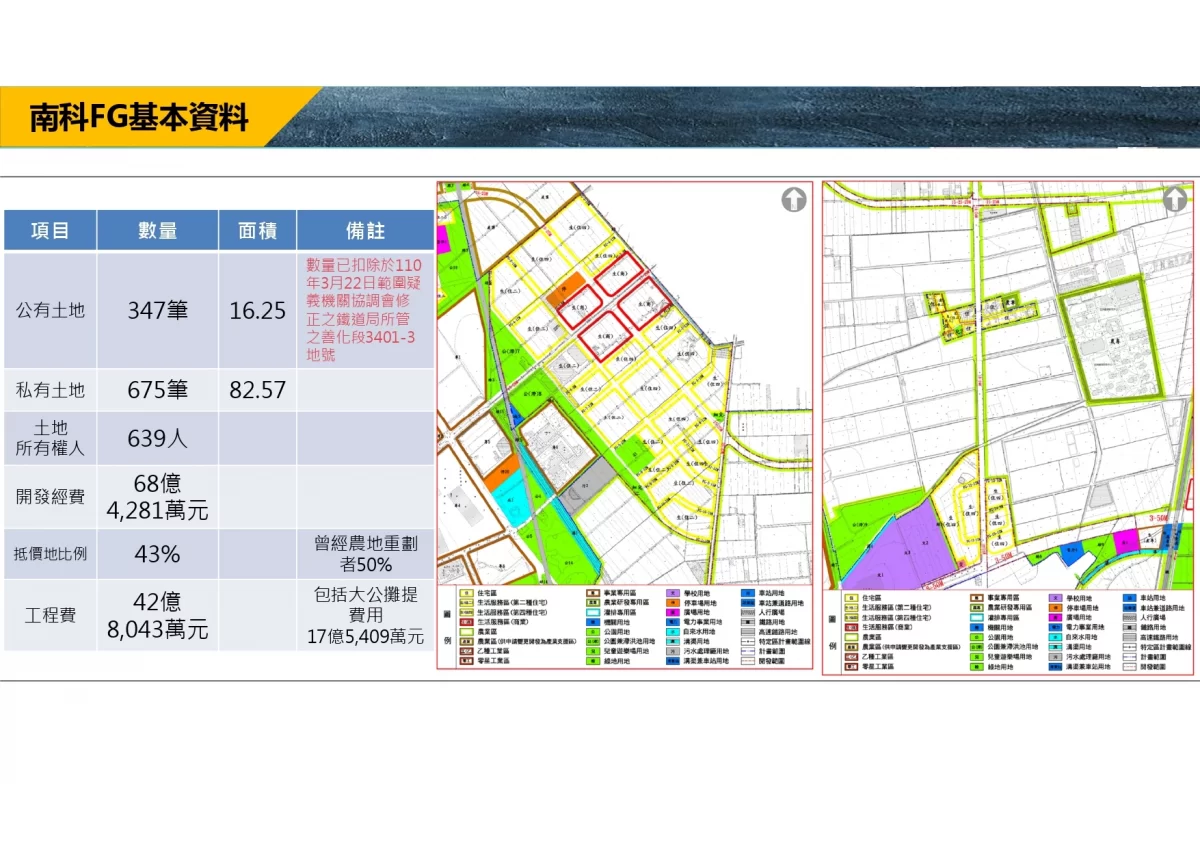Click the red note mentioning 善化段3401-3地號

tap(365, 310)
